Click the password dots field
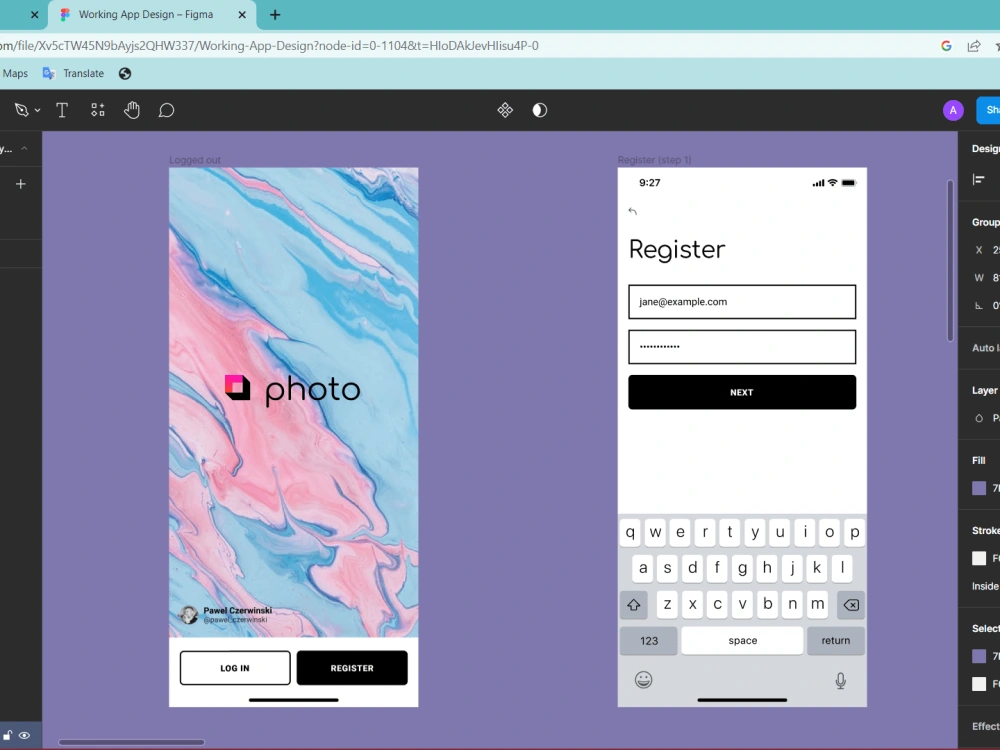The image size is (1000, 750). pos(742,347)
